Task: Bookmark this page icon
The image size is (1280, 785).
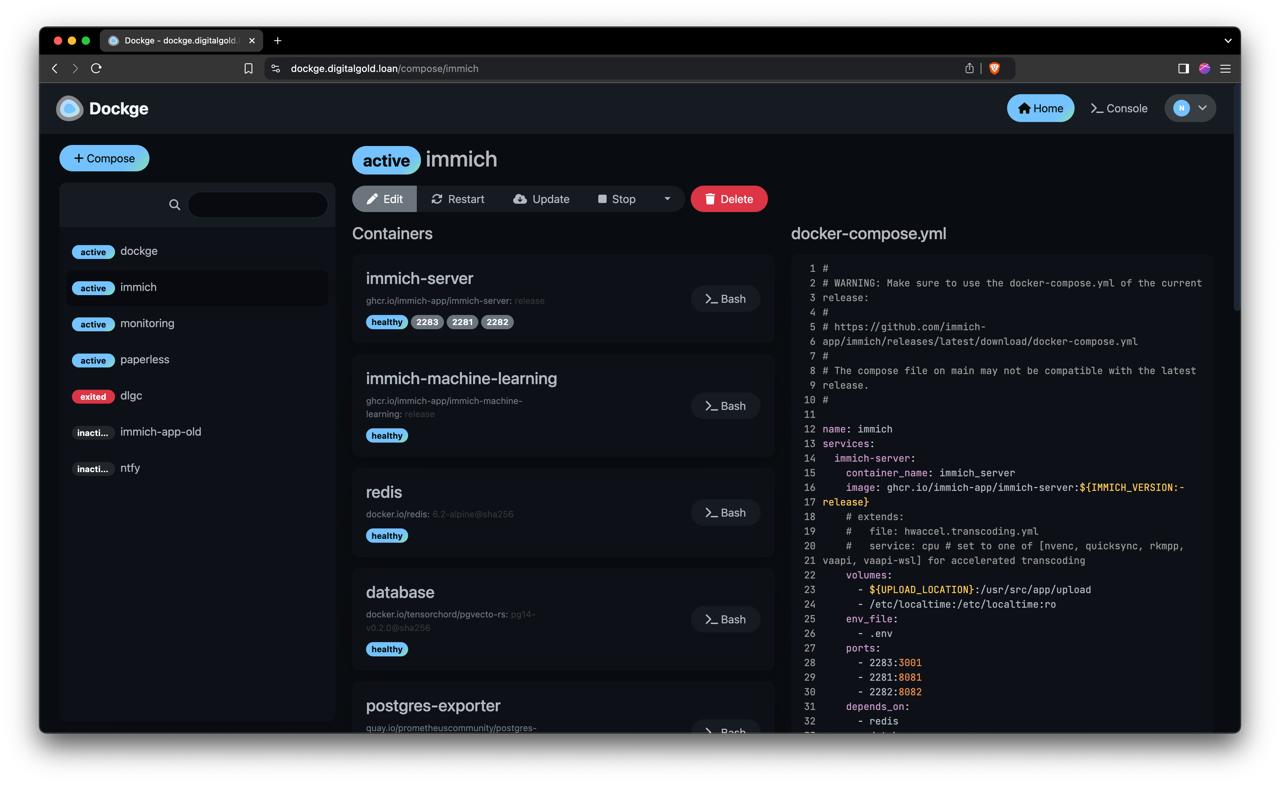Action: click(x=248, y=68)
